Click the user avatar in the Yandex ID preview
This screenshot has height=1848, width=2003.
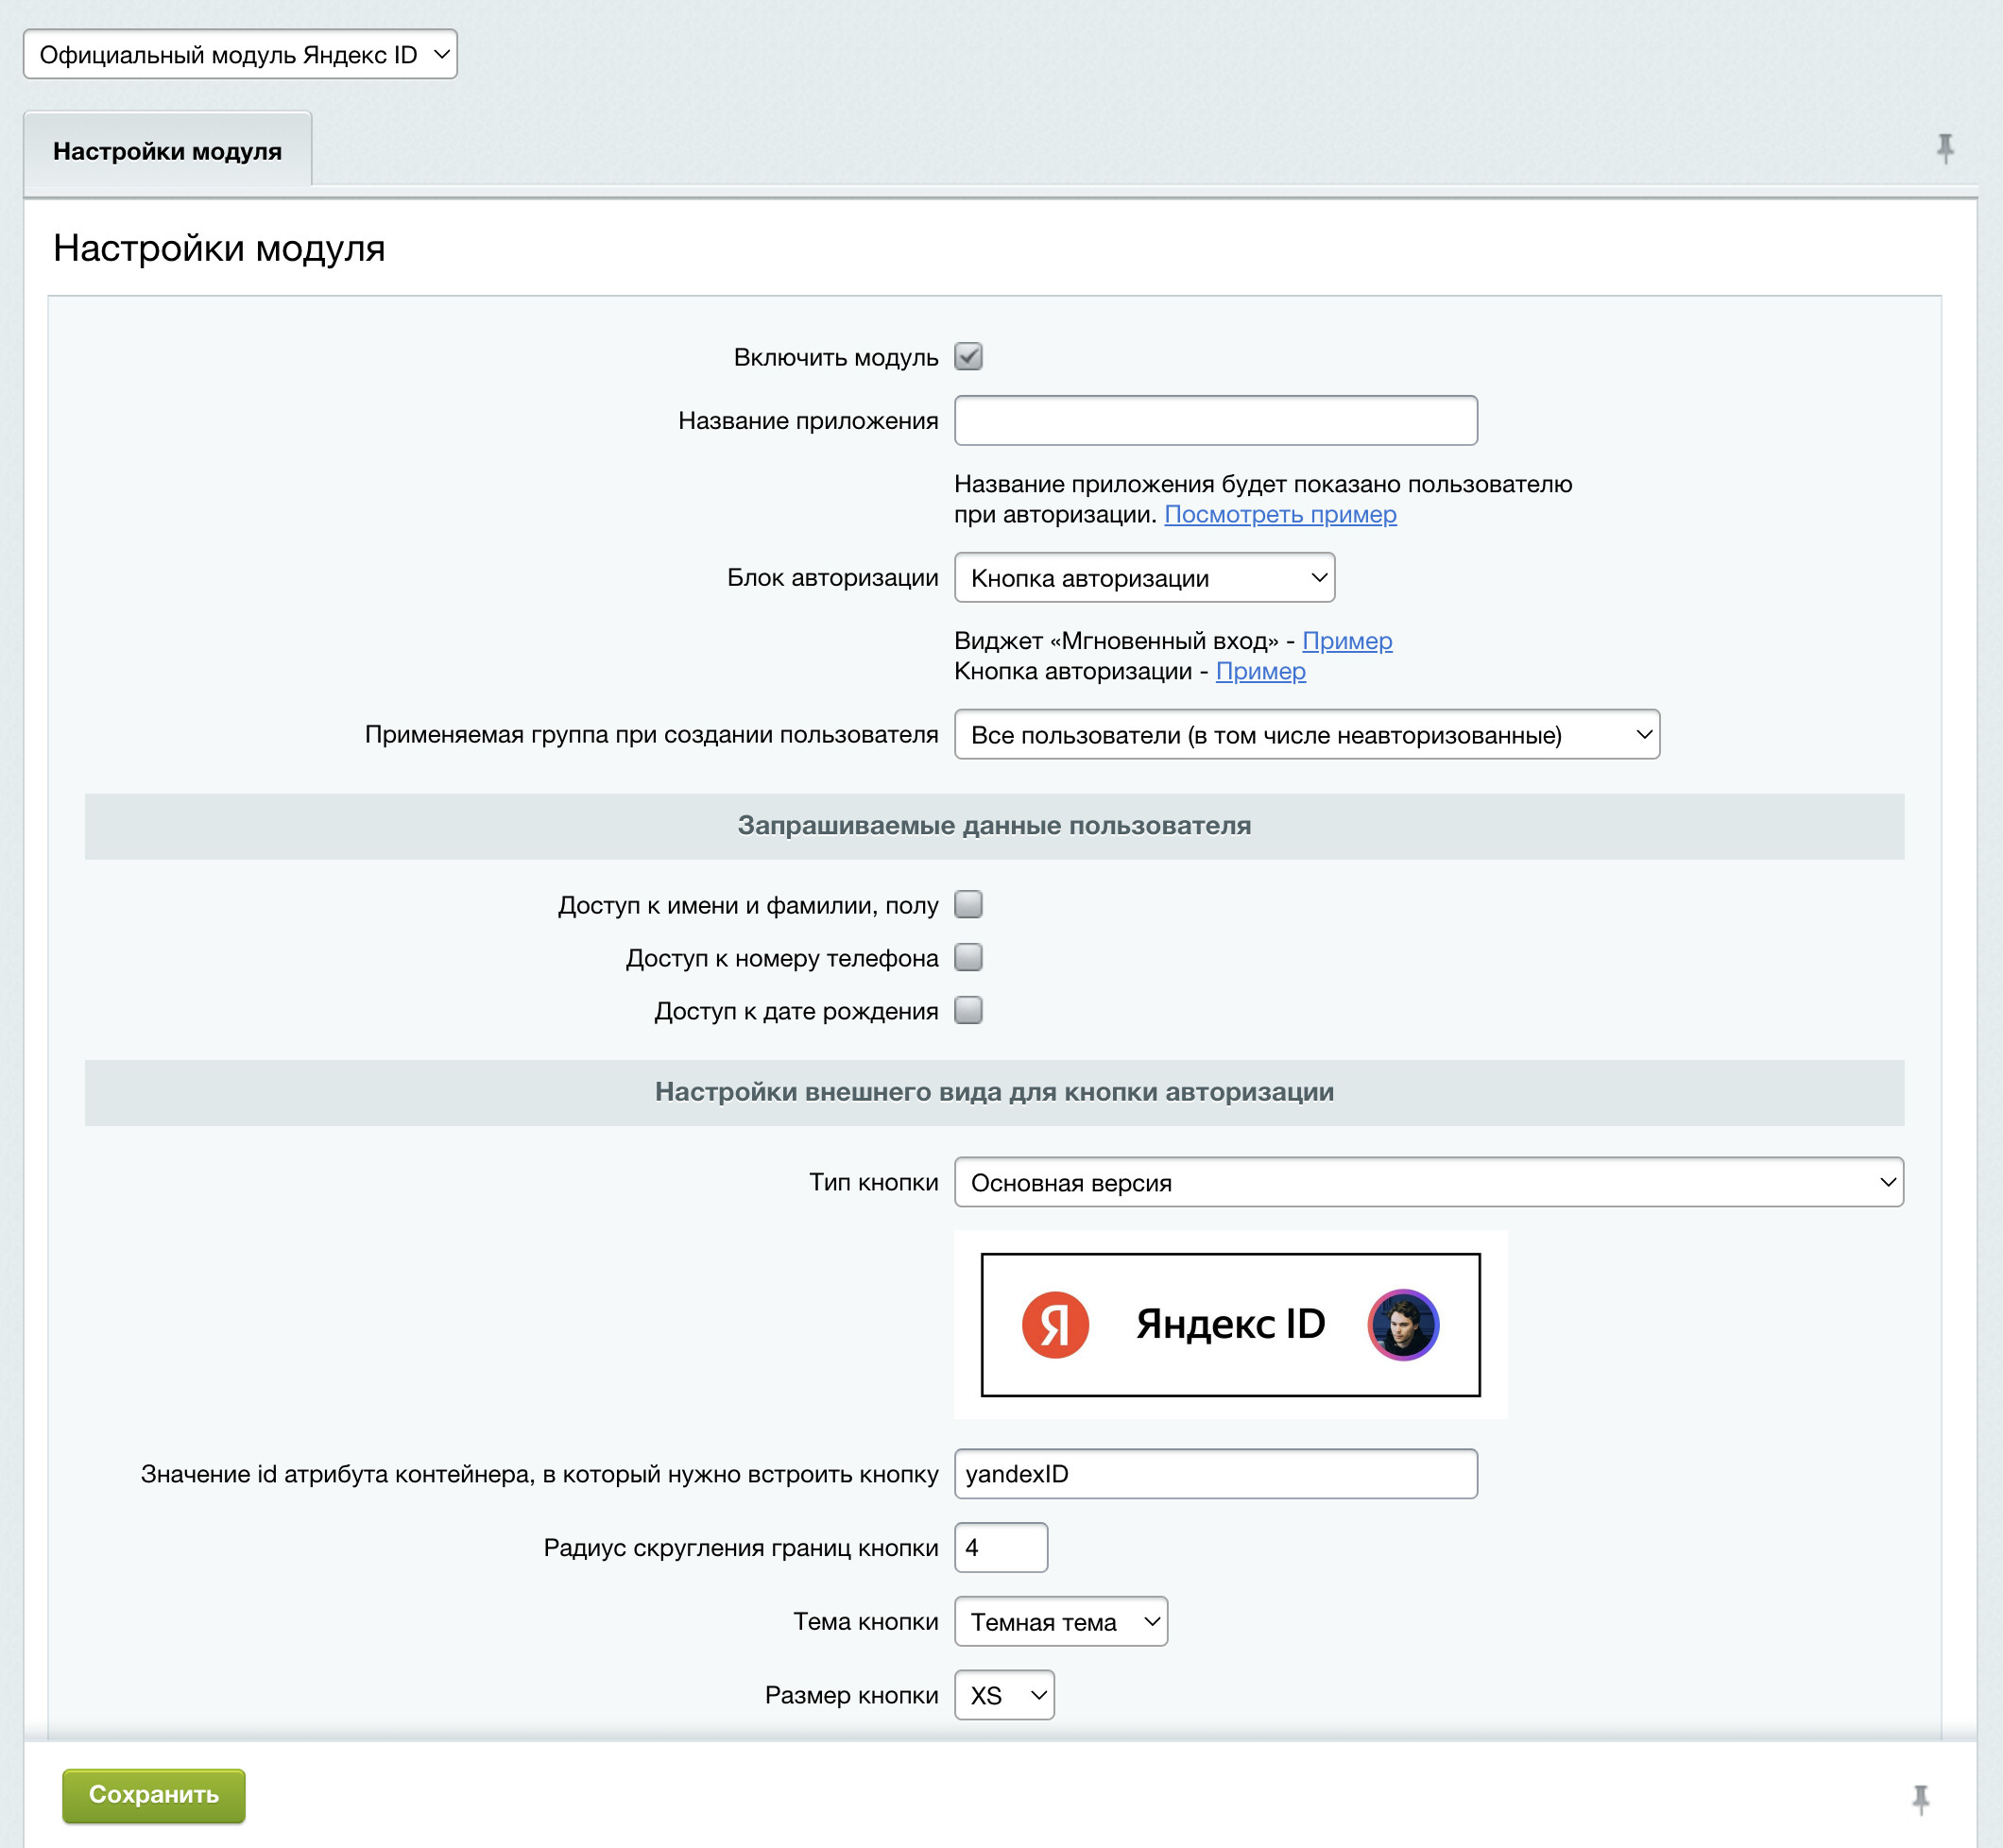point(1402,1325)
